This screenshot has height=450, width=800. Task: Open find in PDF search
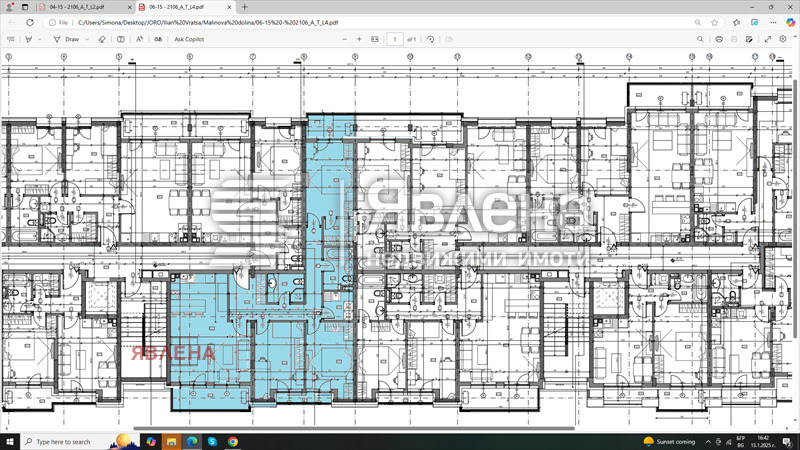(x=700, y=39)
